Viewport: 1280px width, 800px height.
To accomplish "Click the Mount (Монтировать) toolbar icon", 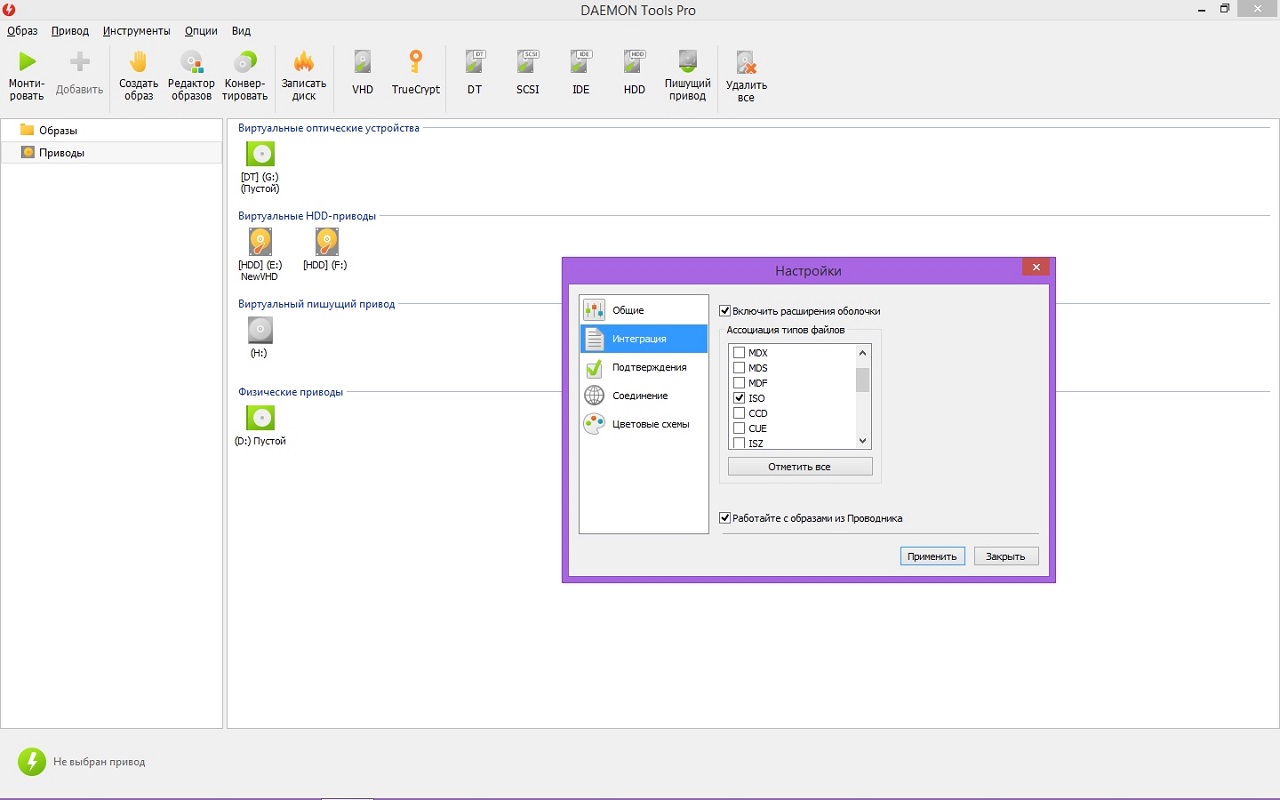I will pos(27,75).
